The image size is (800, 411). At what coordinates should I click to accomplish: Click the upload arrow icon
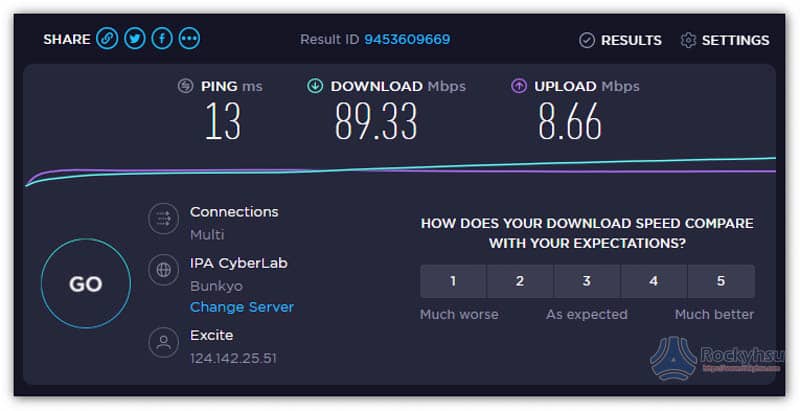point(518,86)
